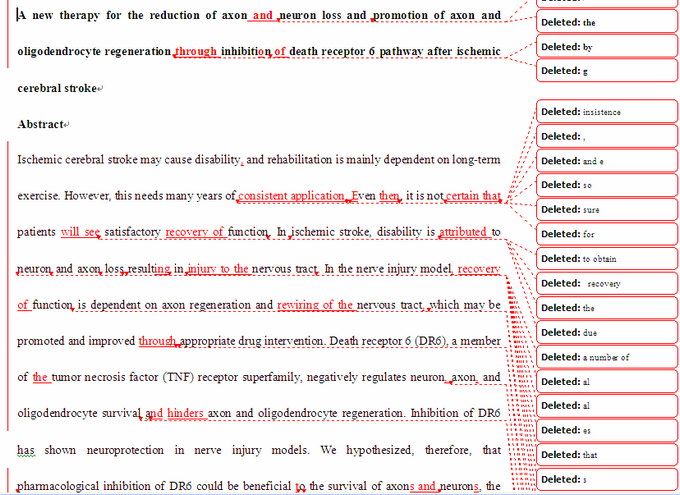Click inserted text "consistent application"
680x495 pixels.
coord(291,196)
